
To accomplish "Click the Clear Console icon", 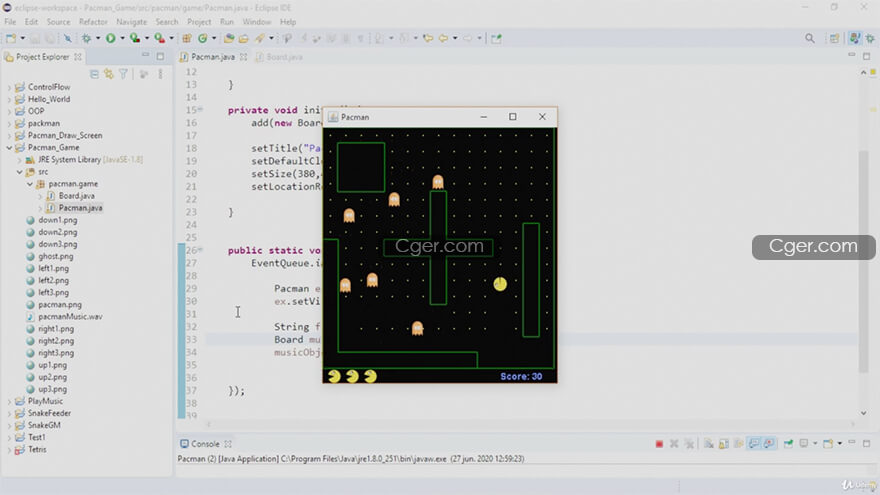I will click(x=709, y=444).
